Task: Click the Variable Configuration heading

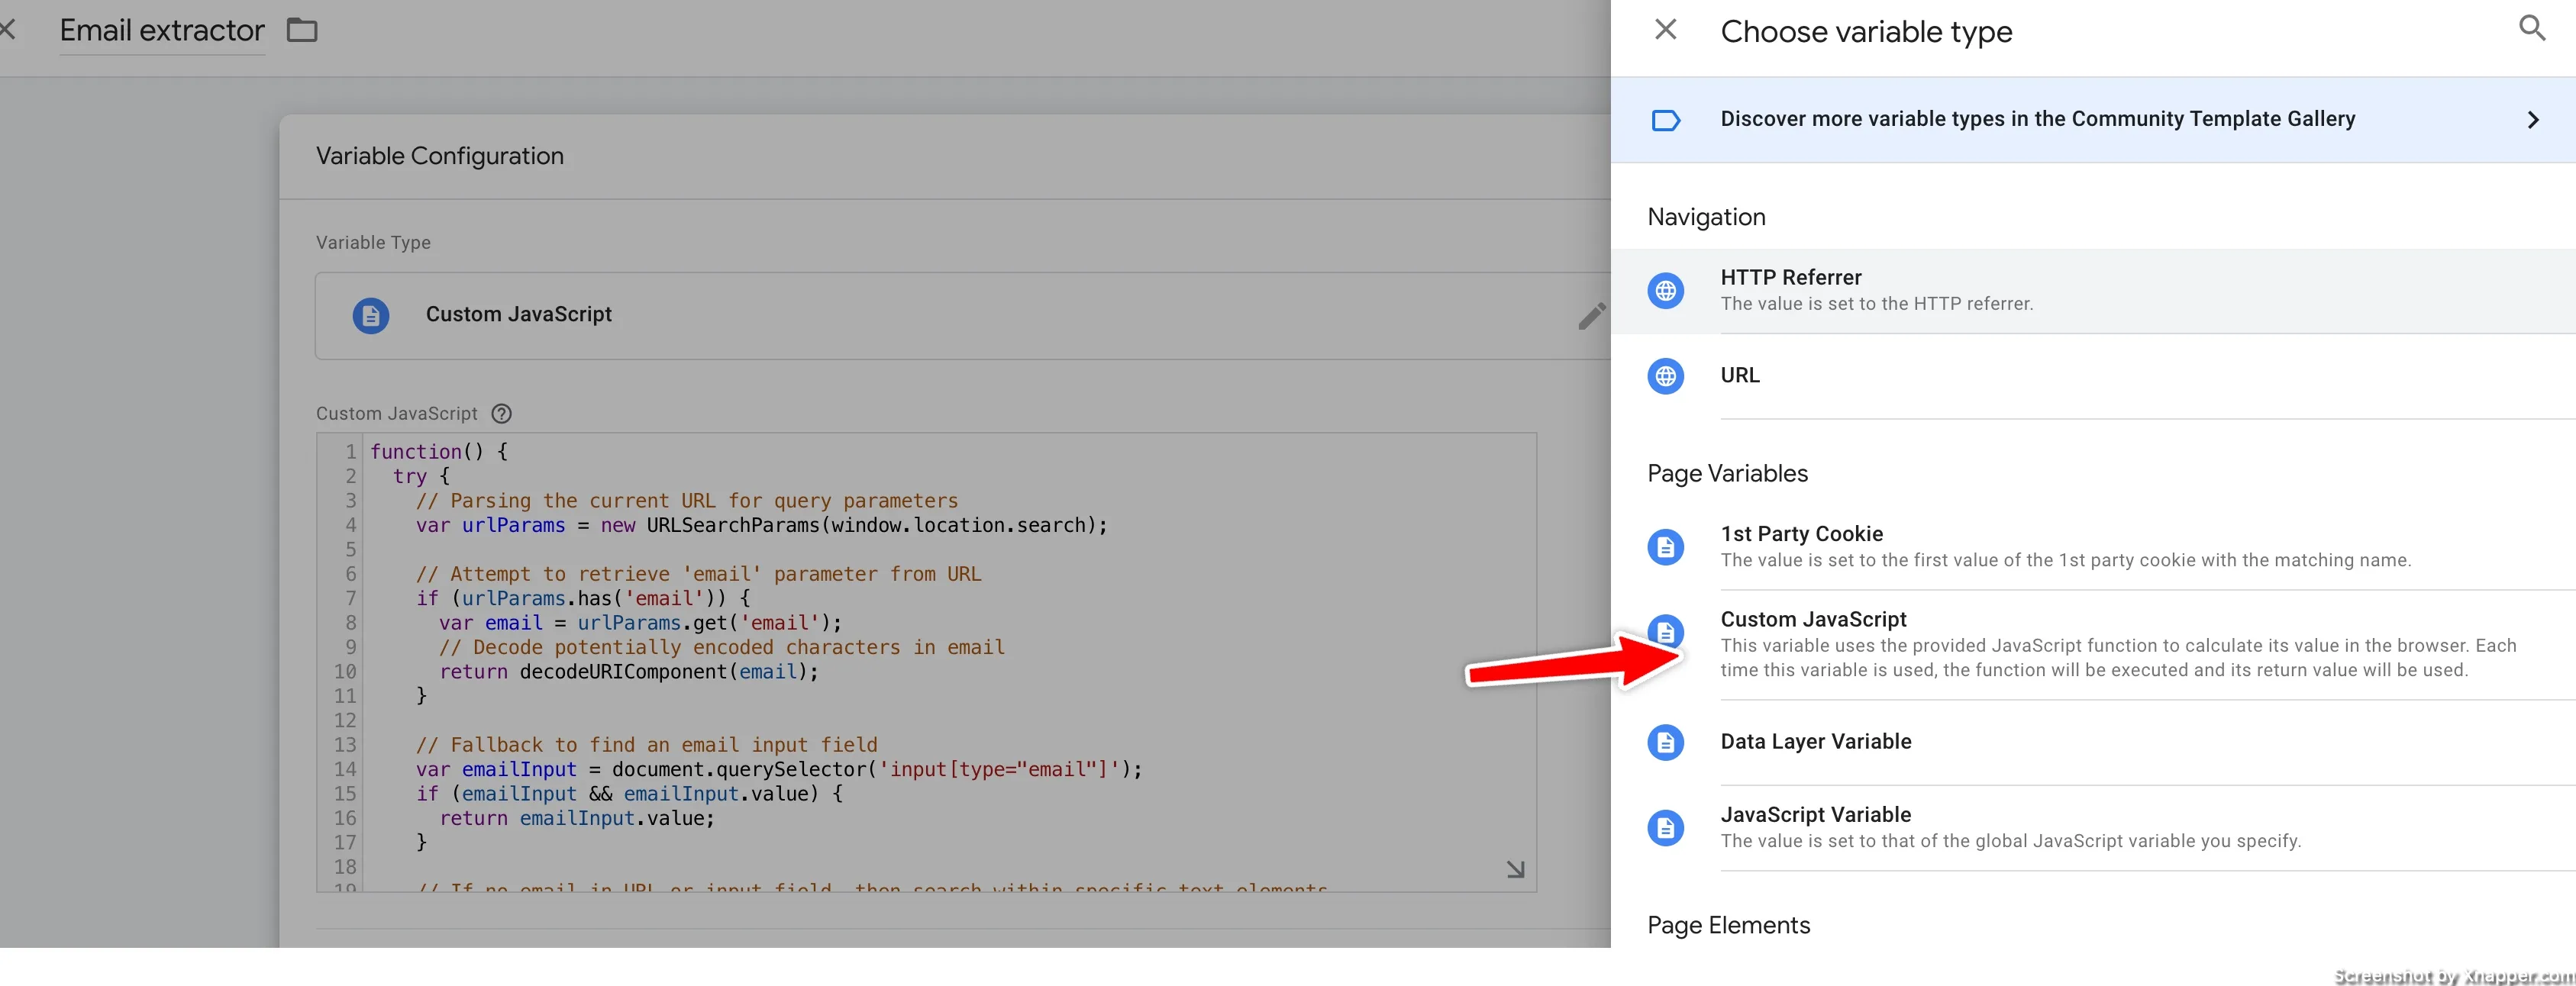Action: [440, 156]
